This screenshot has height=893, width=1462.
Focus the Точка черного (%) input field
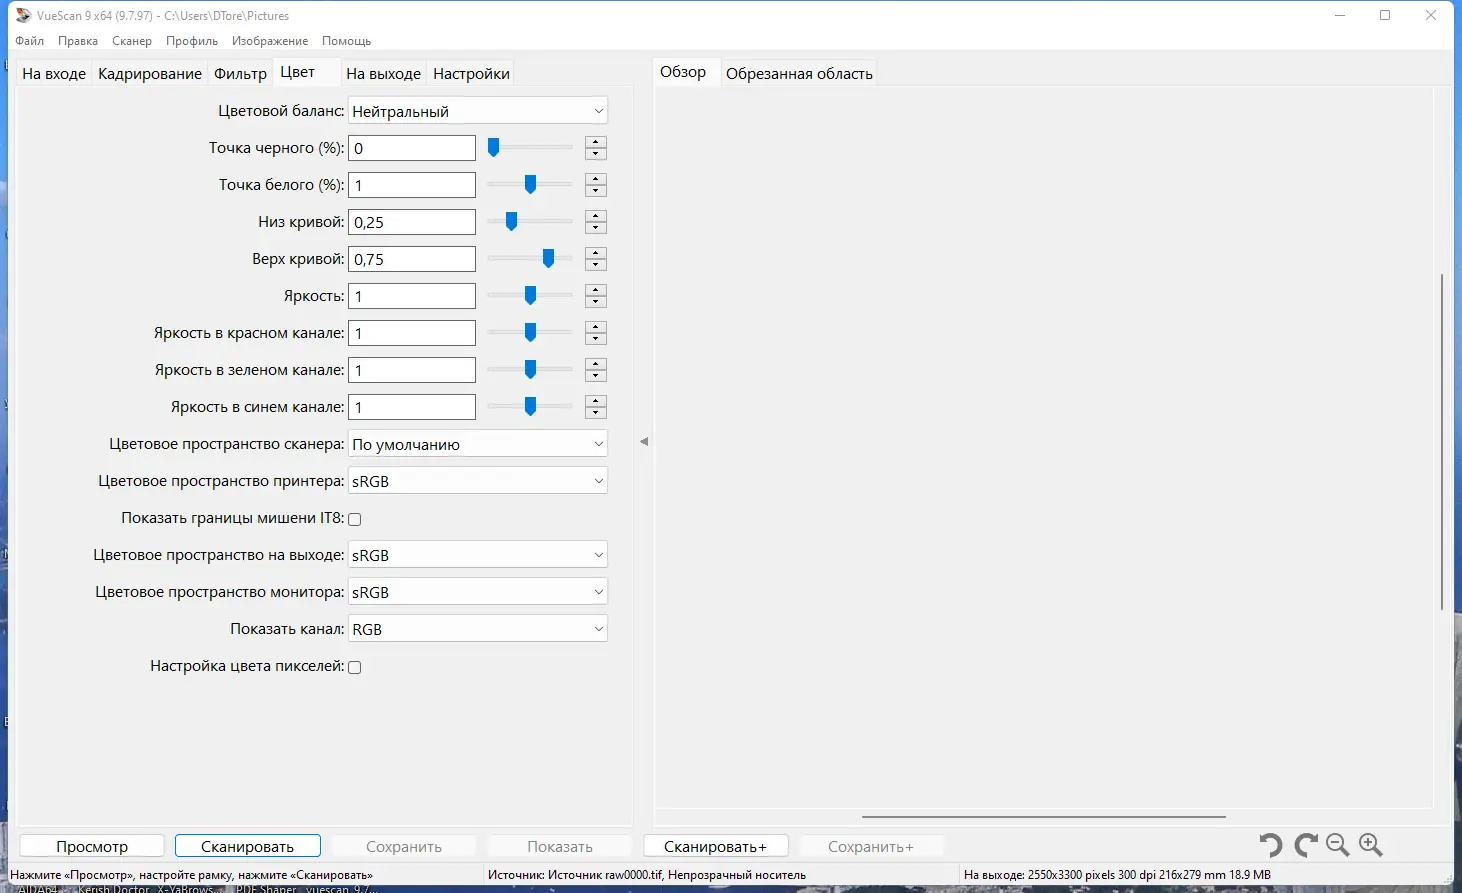(x=412, y=148)
